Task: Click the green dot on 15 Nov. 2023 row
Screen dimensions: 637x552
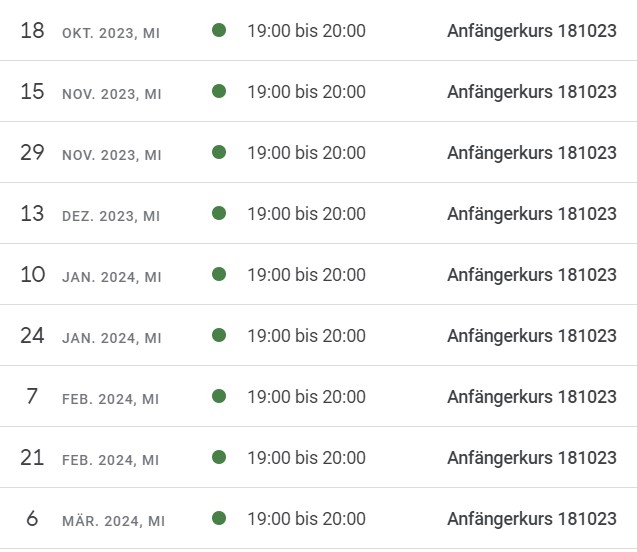Action: click(x=219, y=91)
